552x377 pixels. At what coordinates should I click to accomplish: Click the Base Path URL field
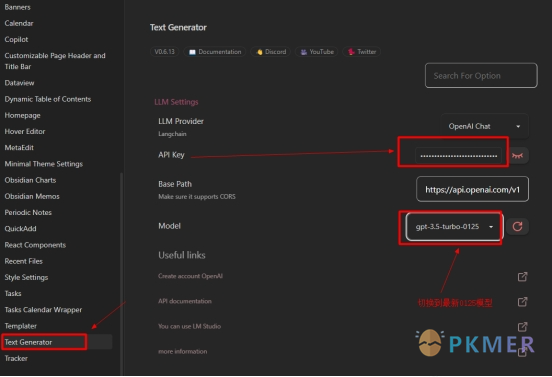[x=472, y=189]
